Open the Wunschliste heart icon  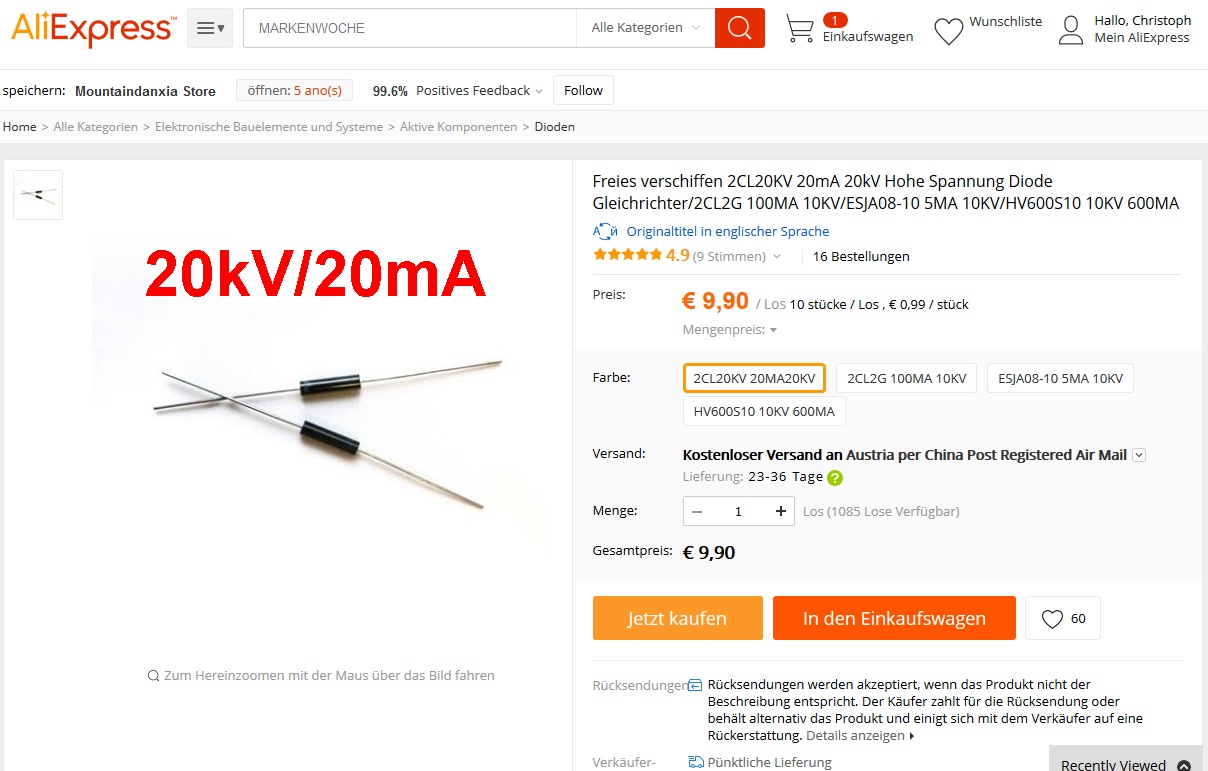tap(948, 31)
